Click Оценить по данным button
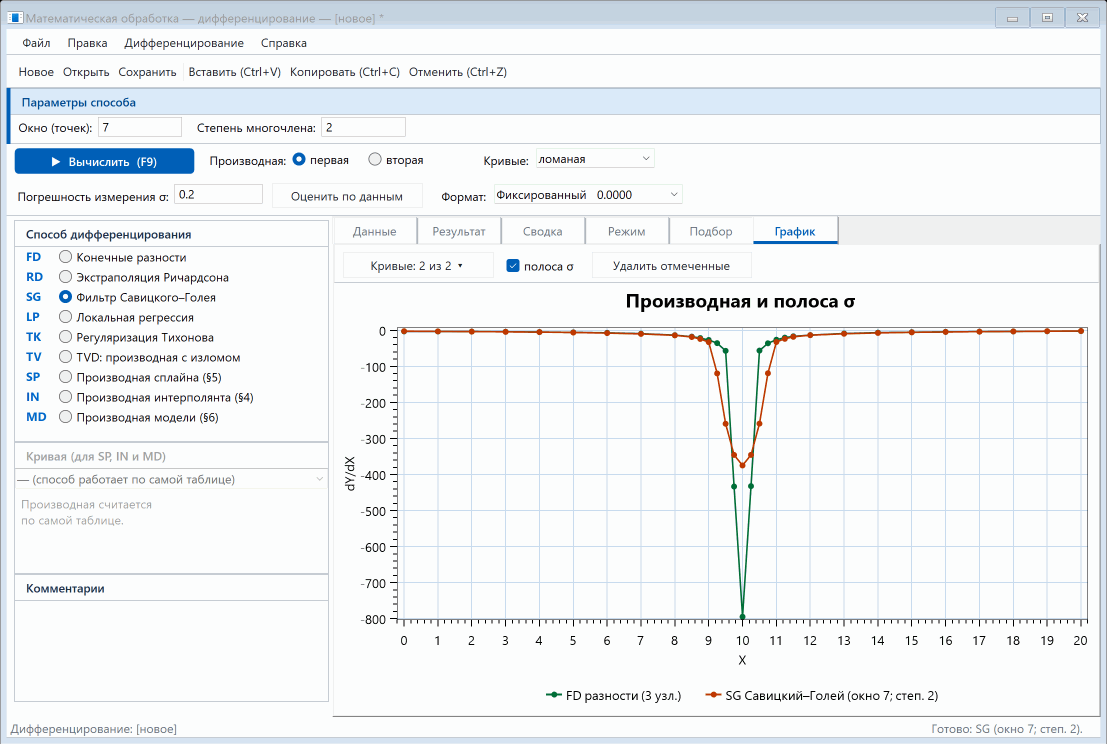 (x=347, y=196)
